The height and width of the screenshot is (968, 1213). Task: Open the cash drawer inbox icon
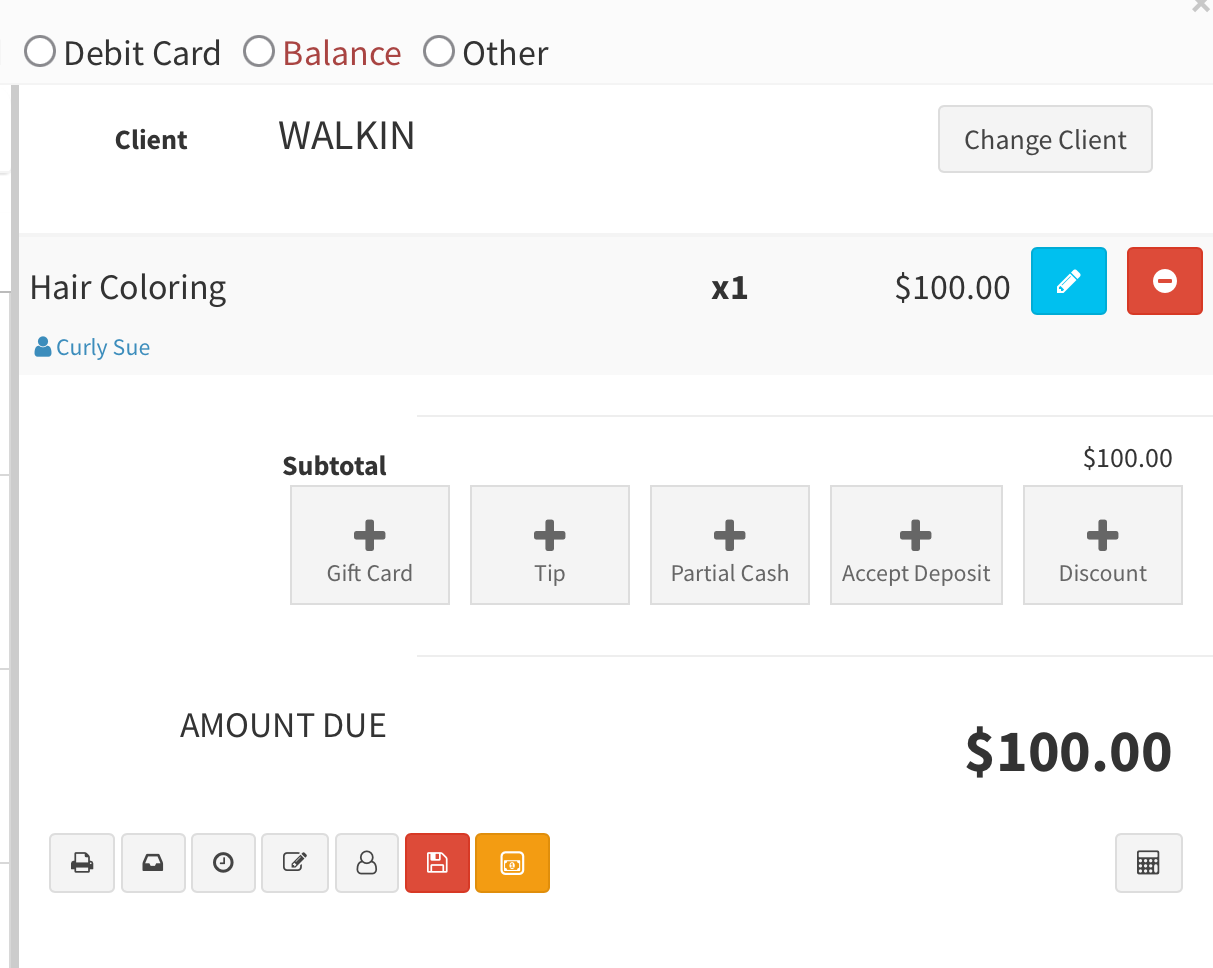click(153, 862)
